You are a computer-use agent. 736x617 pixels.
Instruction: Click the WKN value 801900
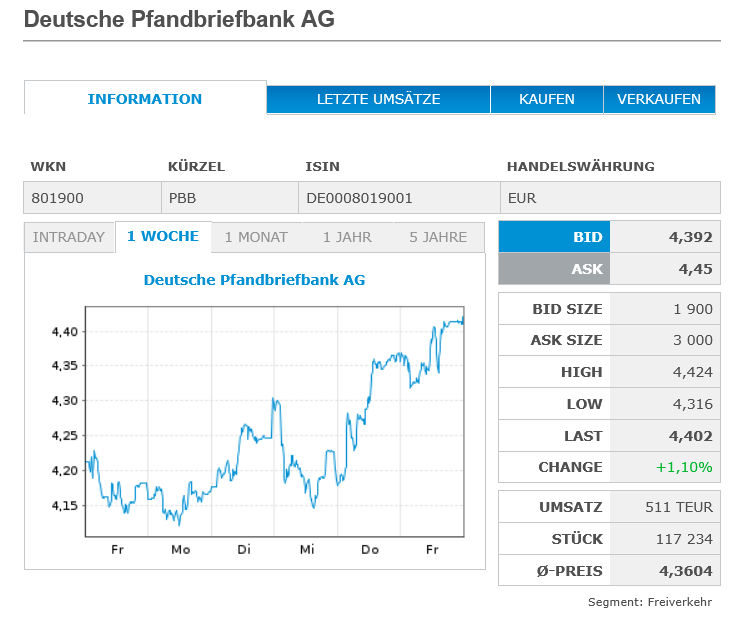pyautogui.click(x=57, y=198)
